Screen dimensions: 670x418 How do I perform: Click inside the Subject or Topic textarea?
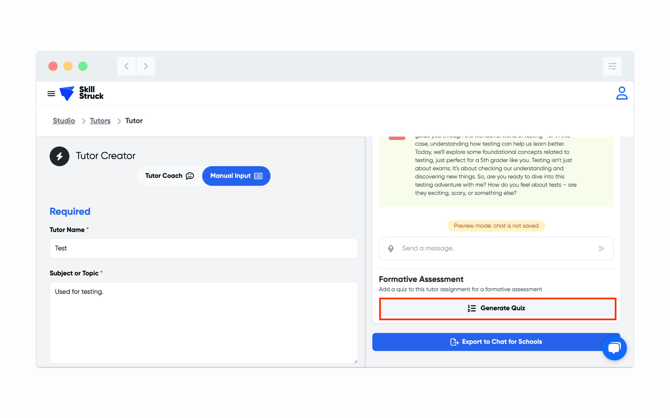pyautogui.click(x=203, y=322)
